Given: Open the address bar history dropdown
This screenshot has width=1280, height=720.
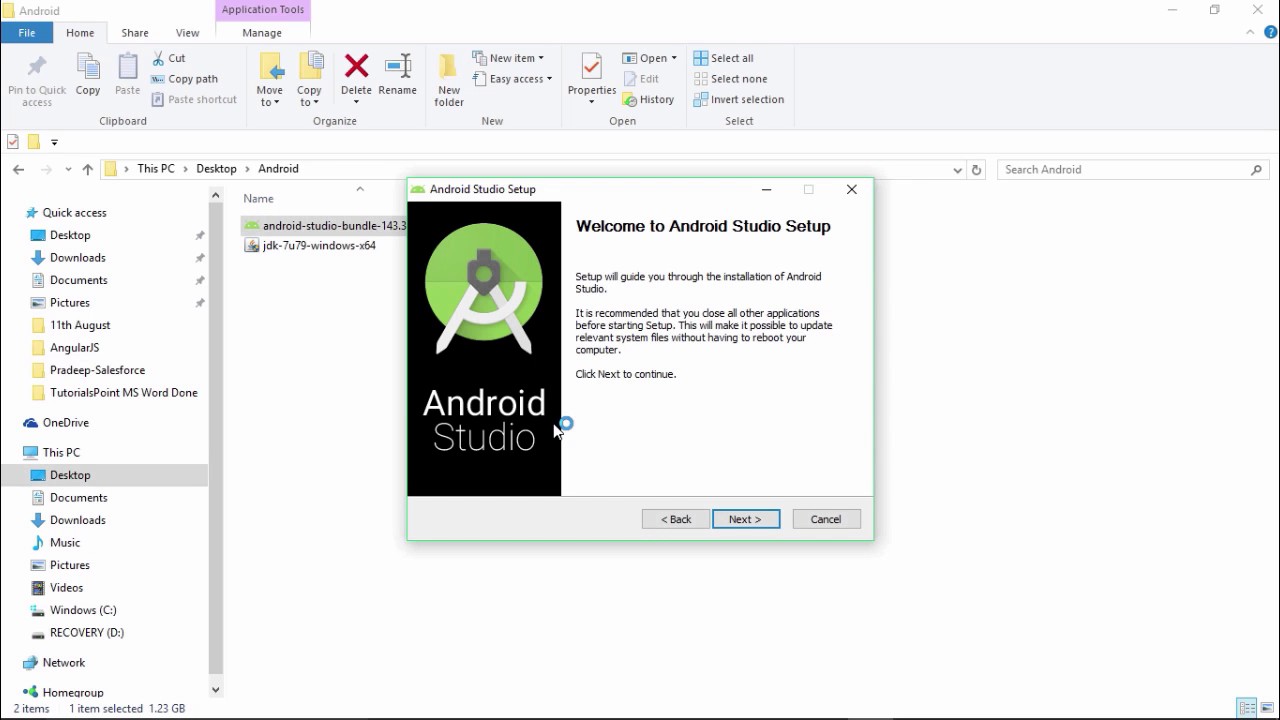Looking at the screenshot, I should click(958, 170).
